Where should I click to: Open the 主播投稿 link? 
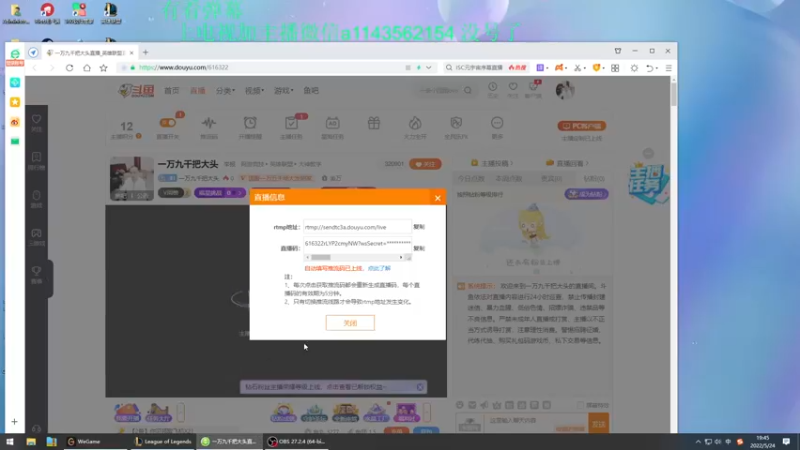(x=492, y=163)
